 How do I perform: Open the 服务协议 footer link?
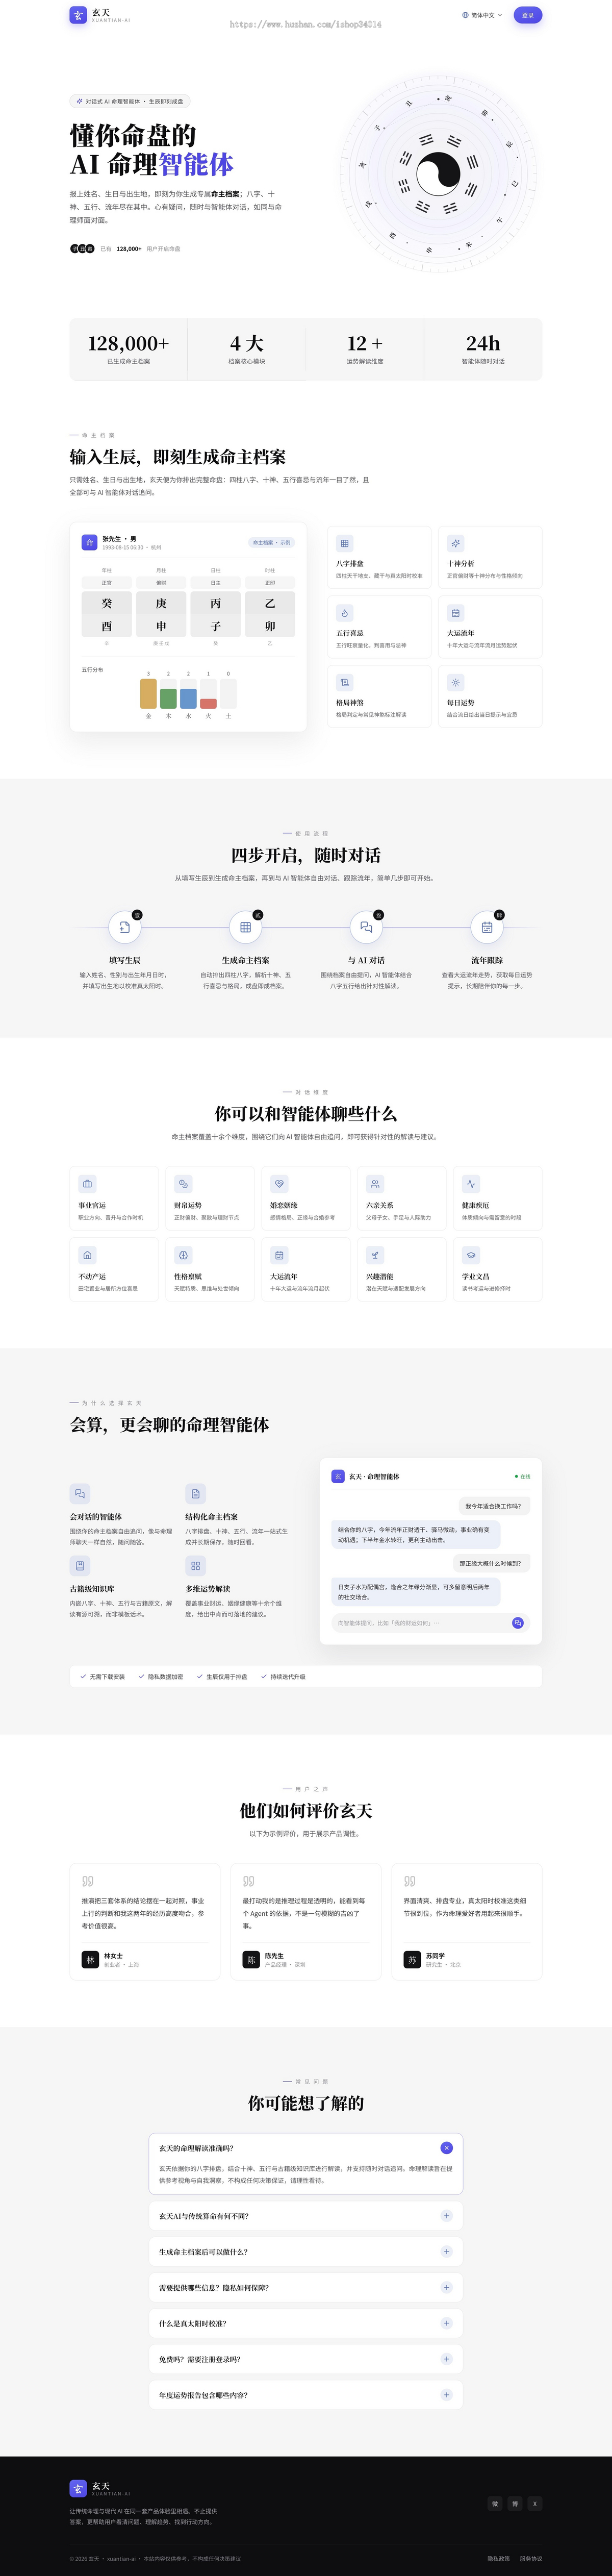[531, 2559]
